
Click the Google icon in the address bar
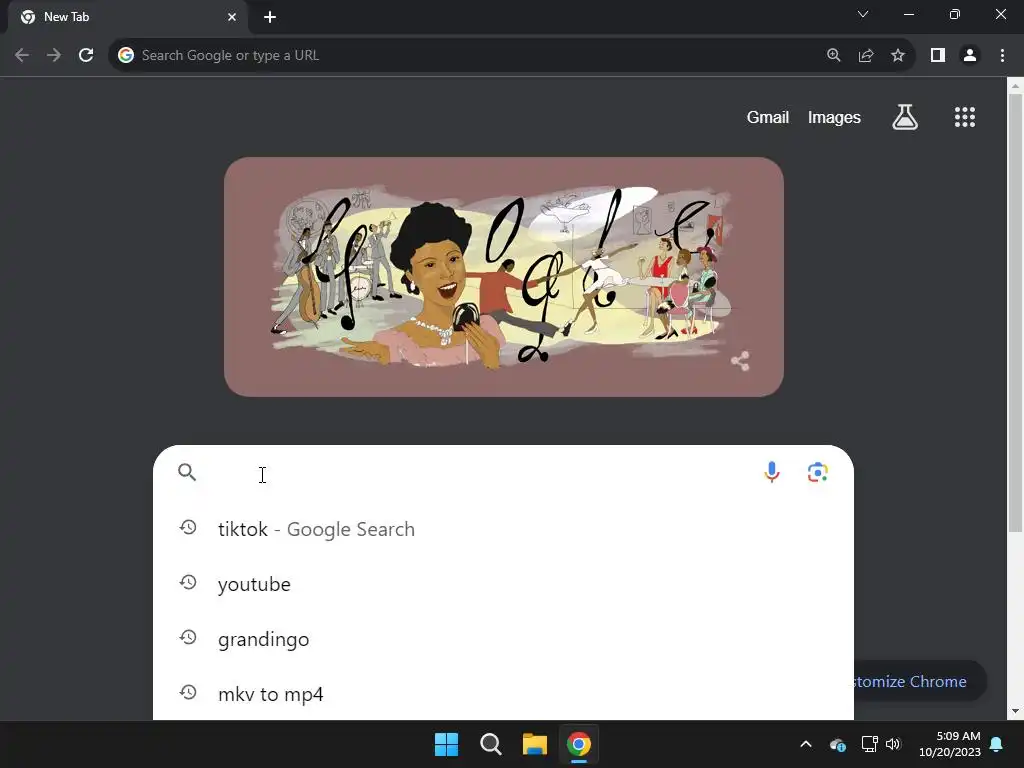coord(126,56)
